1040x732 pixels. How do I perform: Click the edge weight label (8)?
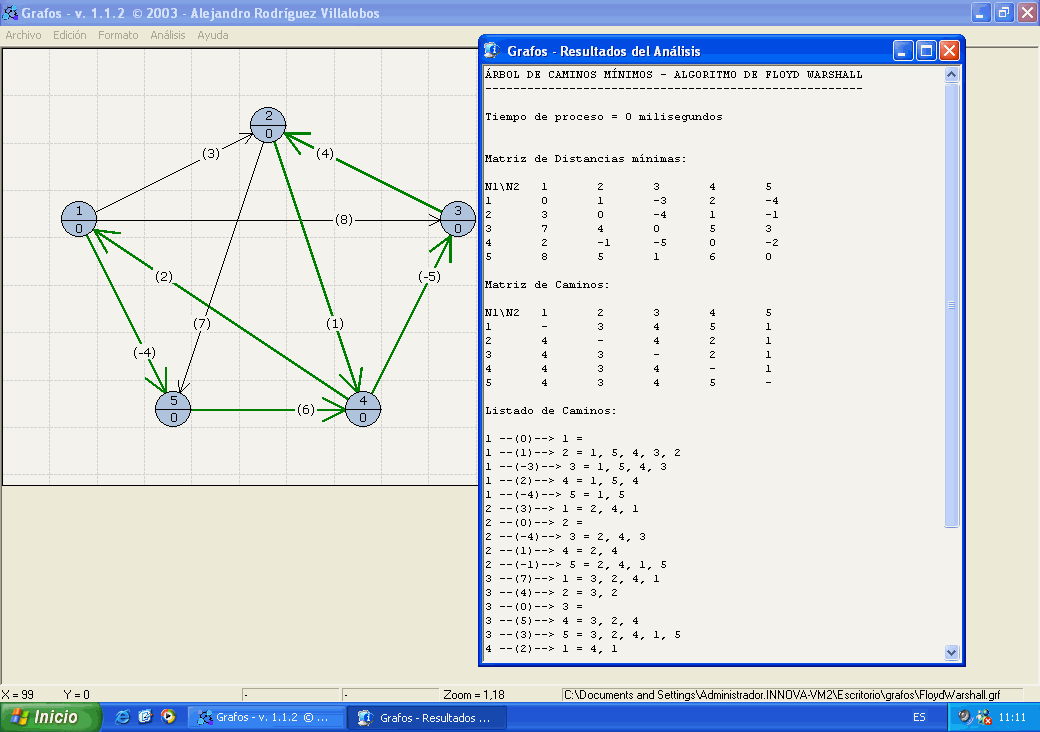coord(344,219)
